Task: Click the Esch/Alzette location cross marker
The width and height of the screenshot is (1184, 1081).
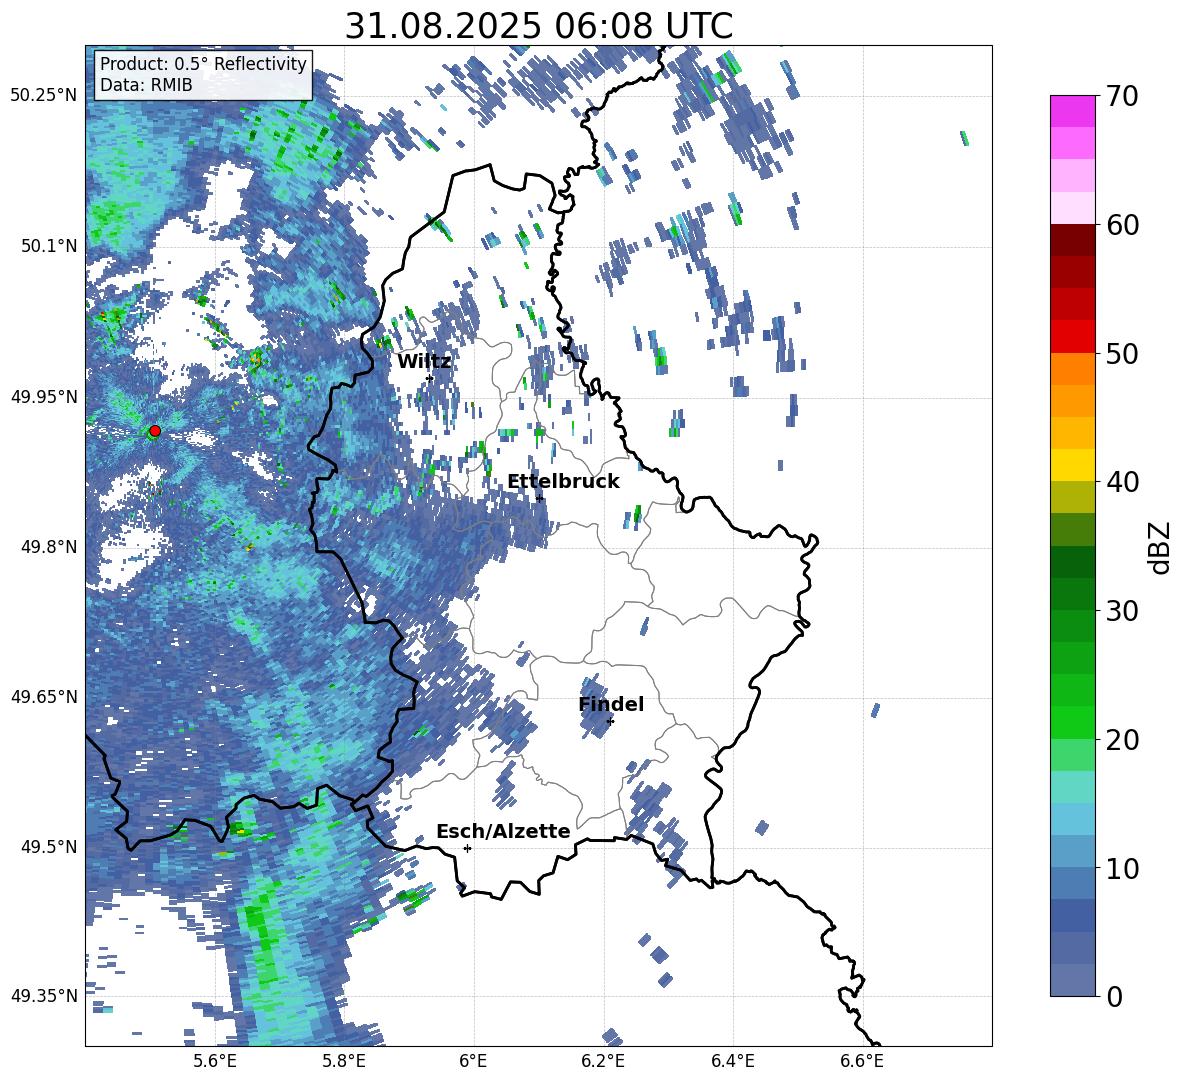Action: (x=467, y=848)
